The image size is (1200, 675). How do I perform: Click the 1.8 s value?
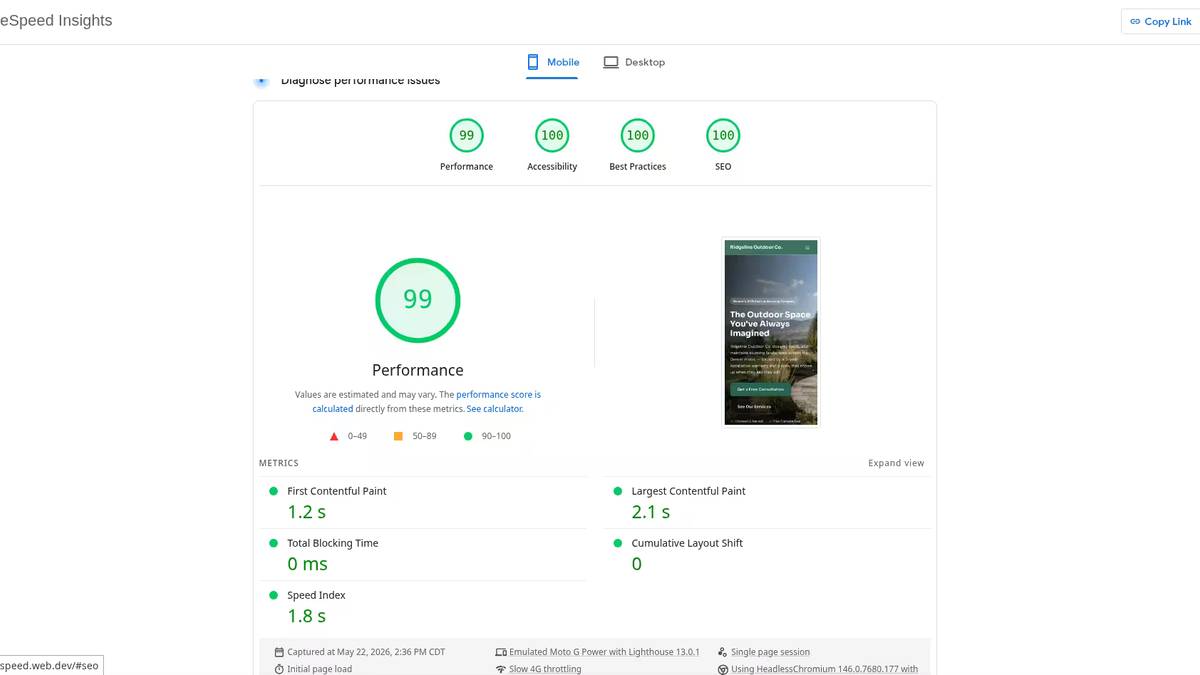pyautogui.click(x=307, y=616)
